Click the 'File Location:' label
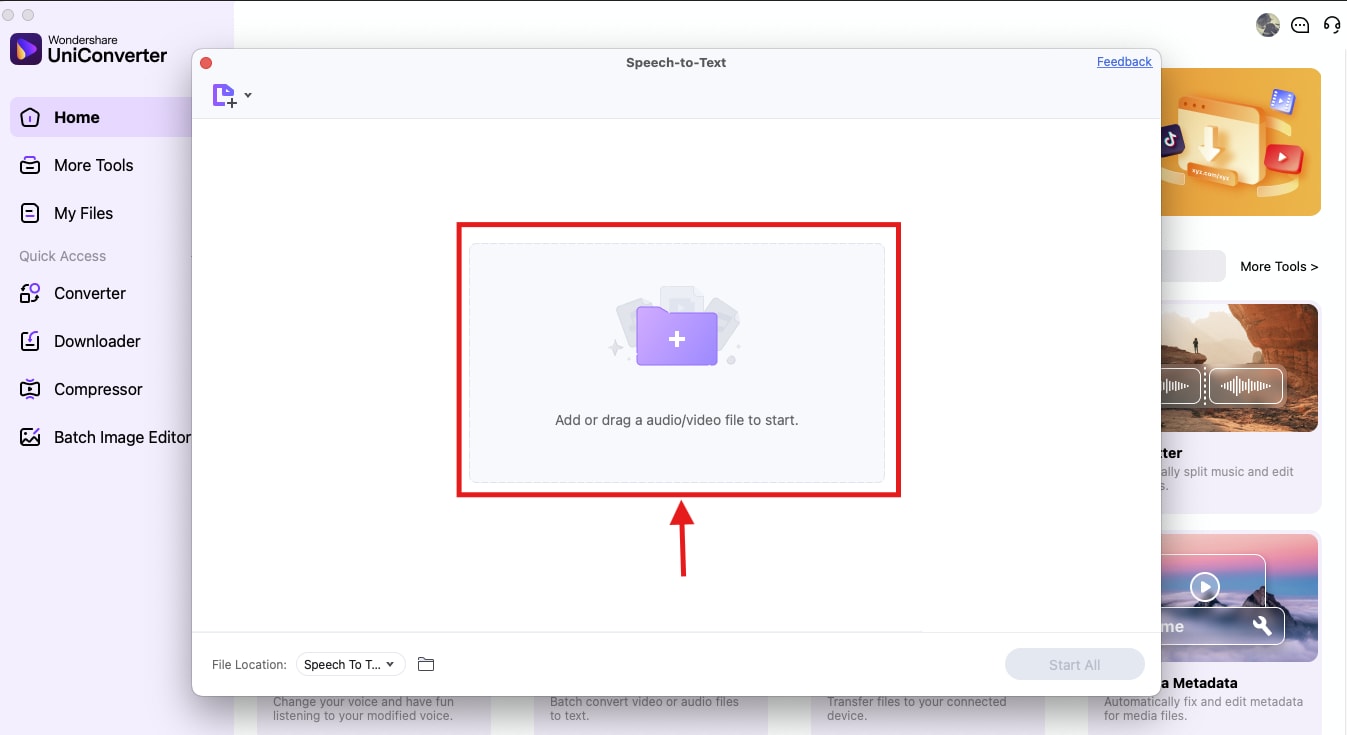The width and height of the screenshot is (1347, 735). [x=250, y=664]
